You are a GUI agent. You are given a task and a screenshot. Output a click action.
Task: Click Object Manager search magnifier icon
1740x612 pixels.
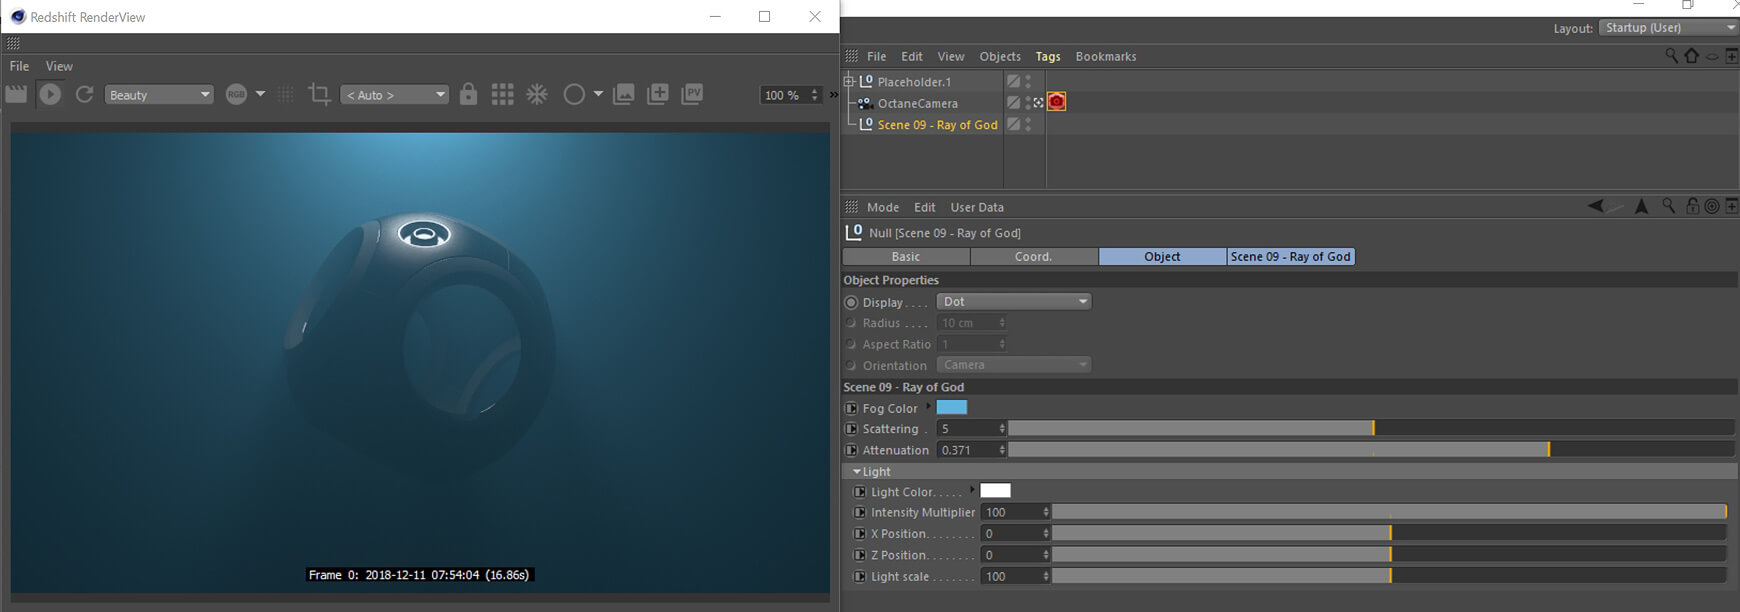[x=1671, y=56]
